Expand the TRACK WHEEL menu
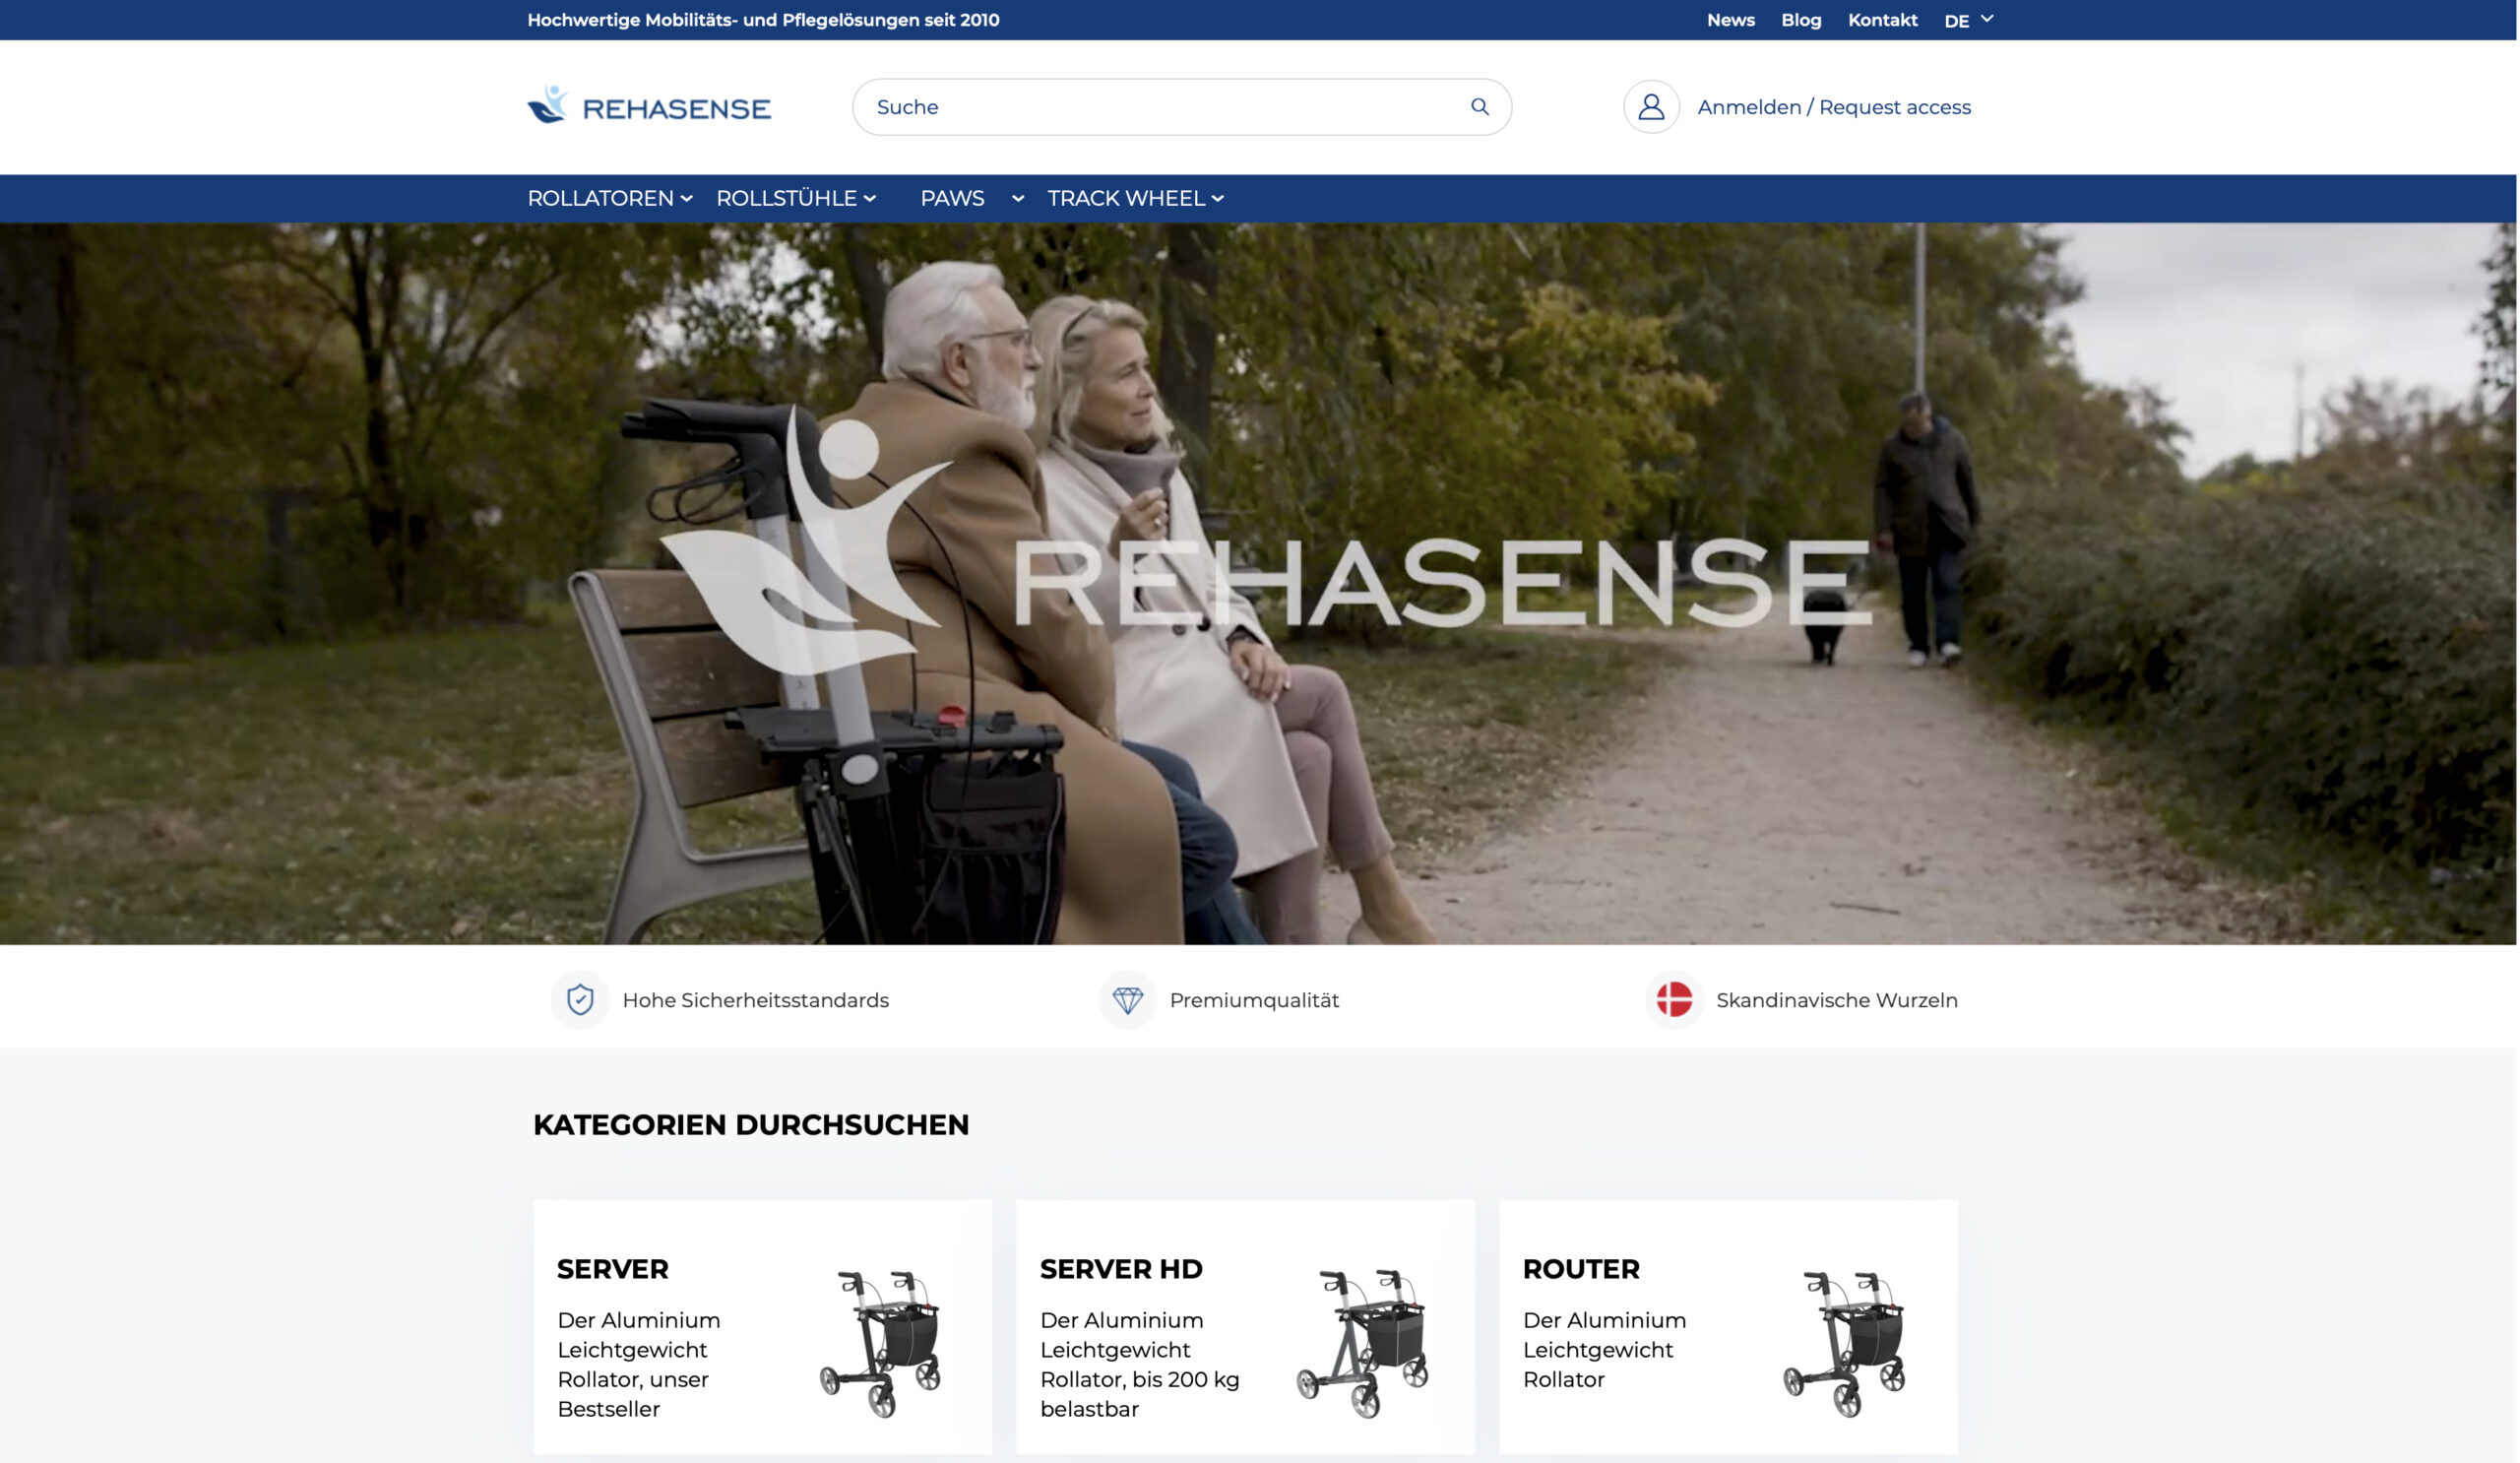 pyautogui.click(x=1136, y=198)
